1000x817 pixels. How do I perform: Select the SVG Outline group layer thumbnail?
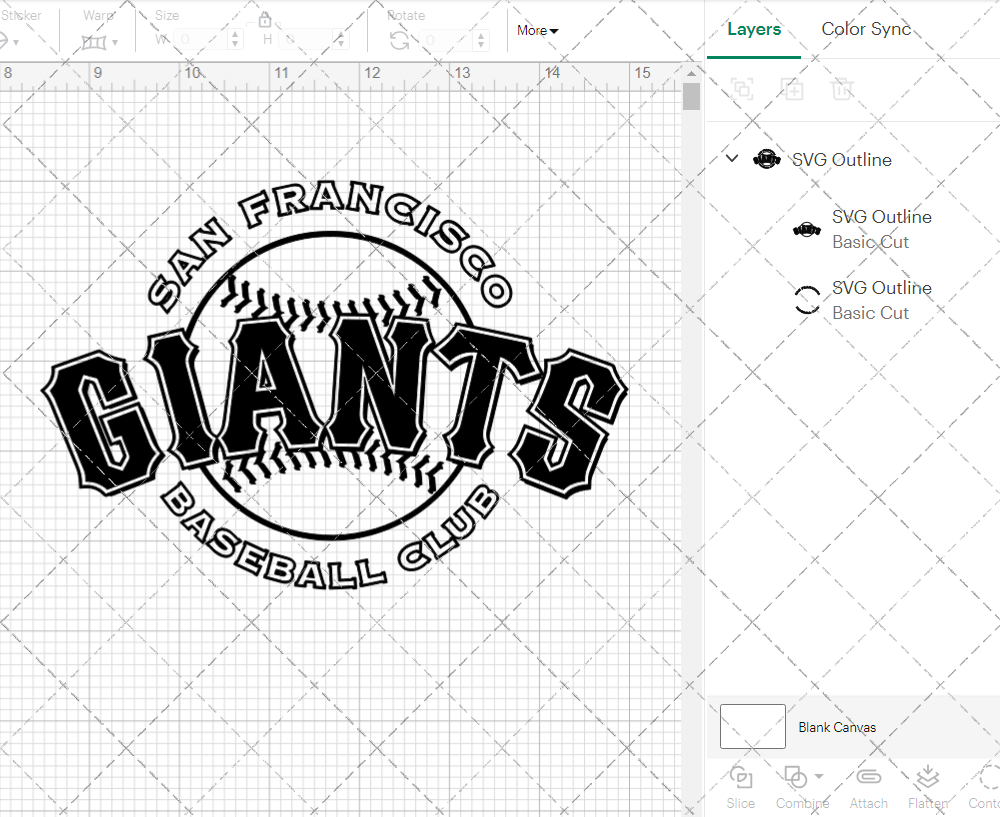pyautogui.click(x=767, y=159)
